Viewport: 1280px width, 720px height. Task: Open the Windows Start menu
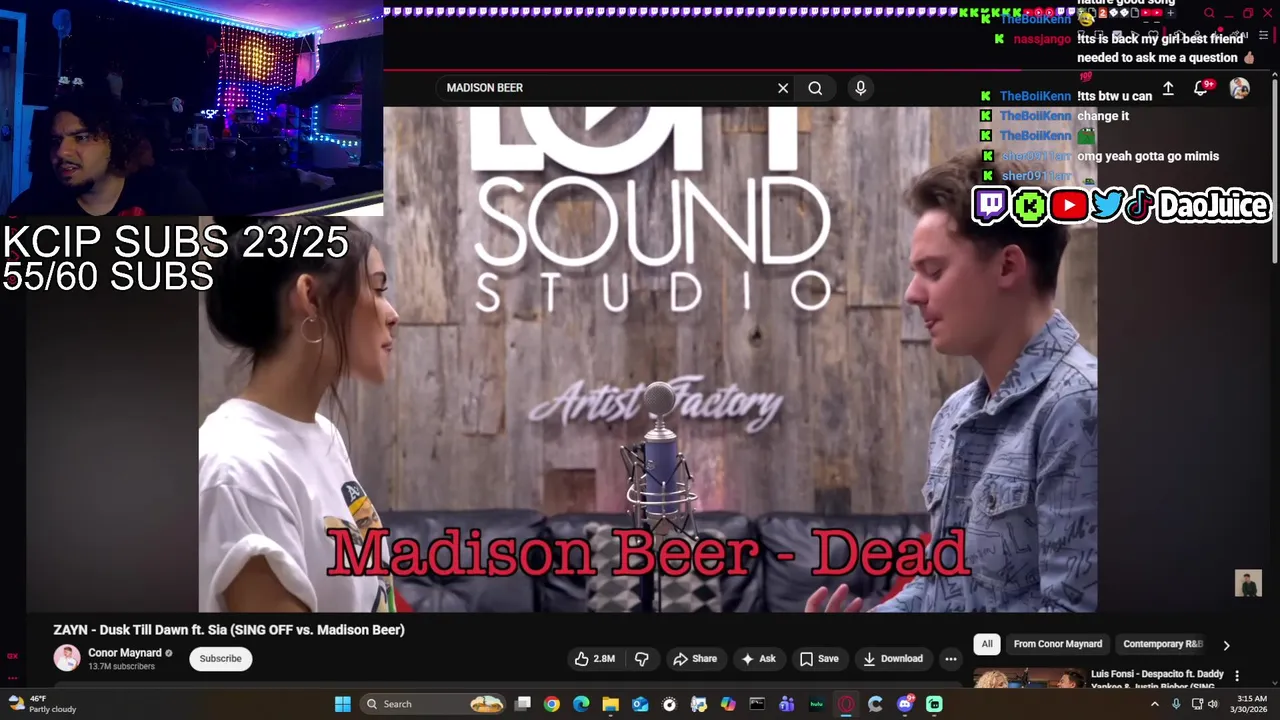coord(342,704)
